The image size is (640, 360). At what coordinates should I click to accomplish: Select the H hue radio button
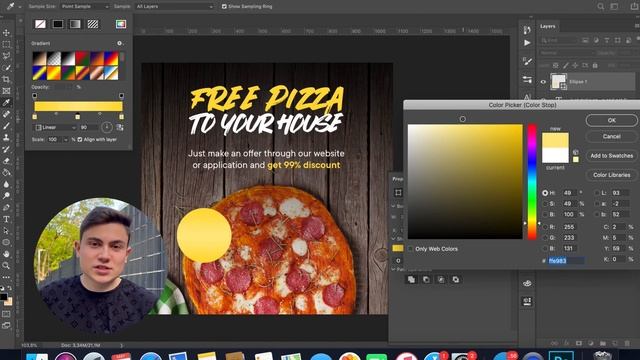tap(545, 193)
